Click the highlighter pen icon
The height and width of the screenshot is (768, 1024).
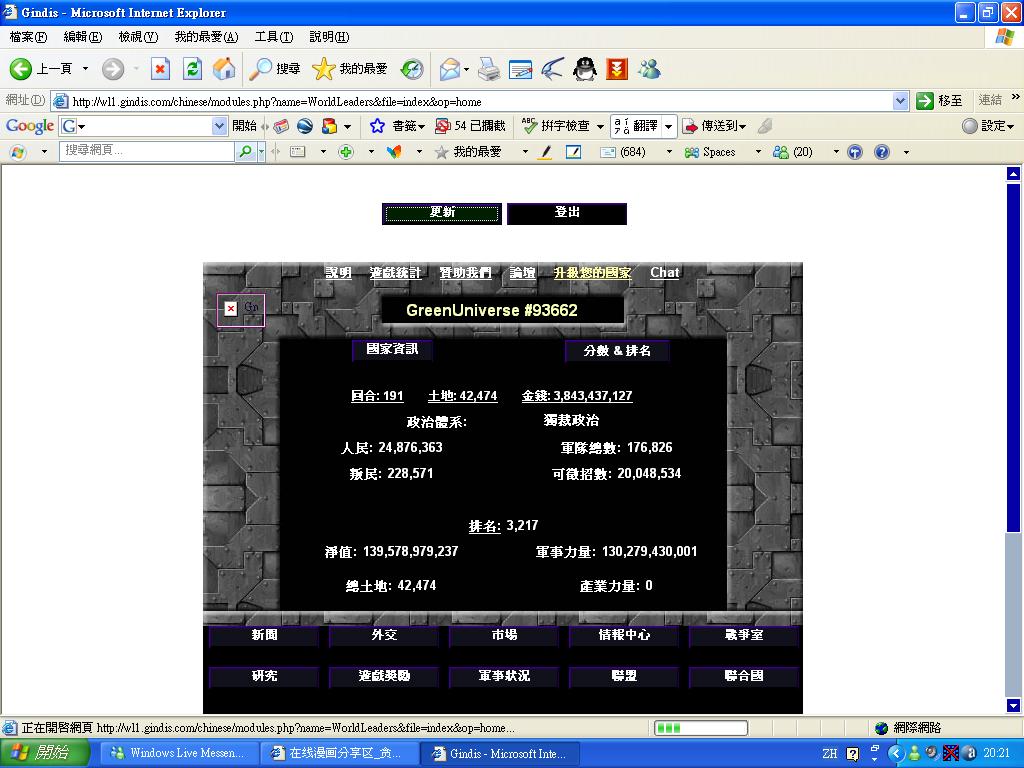pyautogui.click(x=546, y=152)
